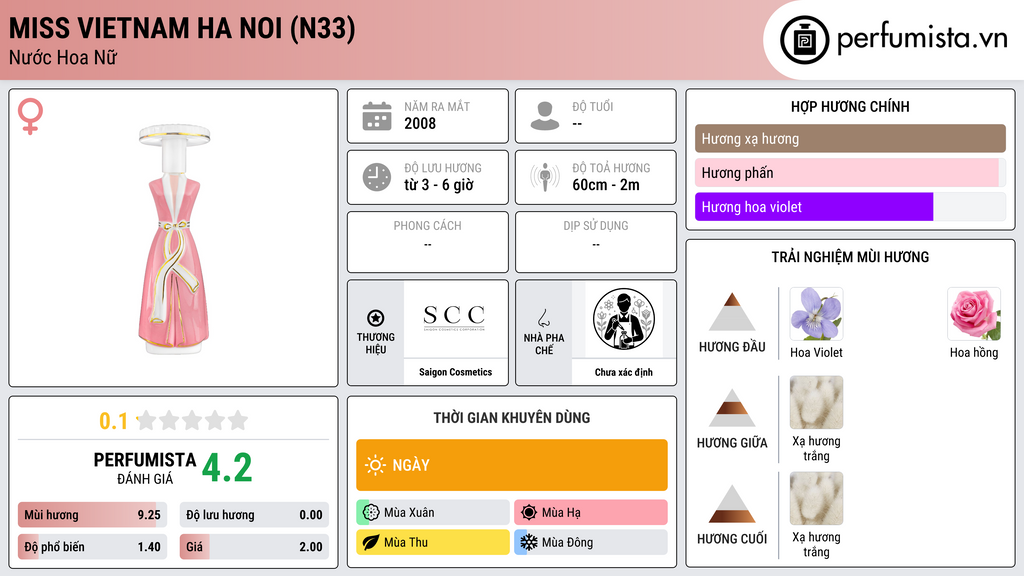Viewport: 1024px width, 576px height.
Task: Select the yellow Mùa Thu season tile
Action: pyautogui.click(x=433, y=542)
